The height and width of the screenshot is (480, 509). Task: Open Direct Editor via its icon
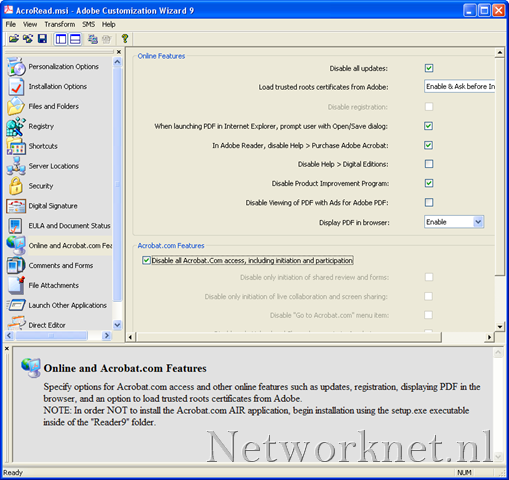coord(16,324)
